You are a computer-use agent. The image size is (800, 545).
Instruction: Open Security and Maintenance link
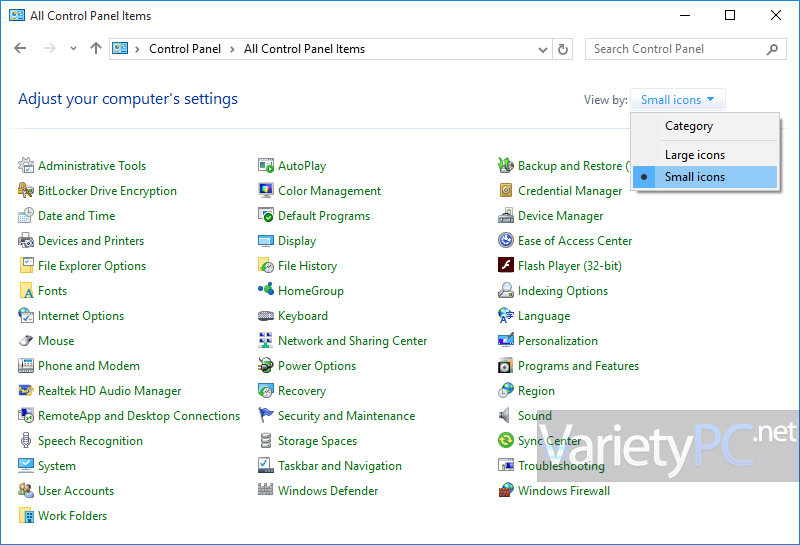346,415
